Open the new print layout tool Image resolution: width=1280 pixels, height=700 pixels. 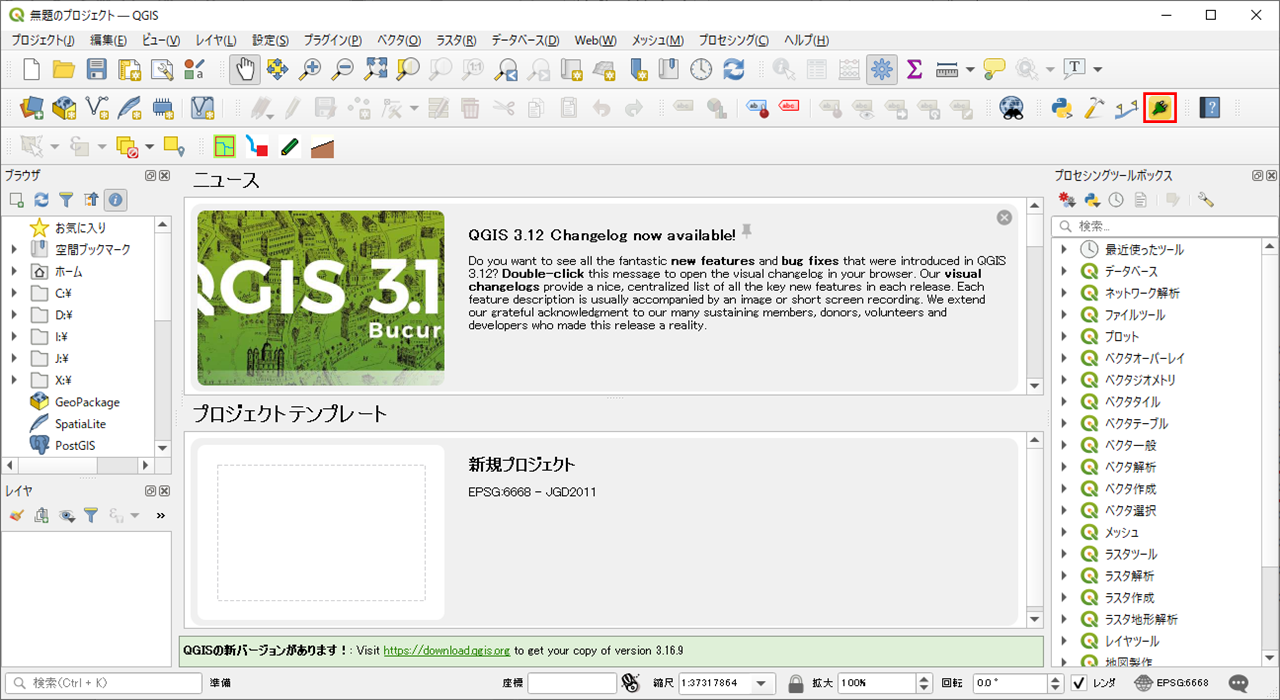[129, 69]
